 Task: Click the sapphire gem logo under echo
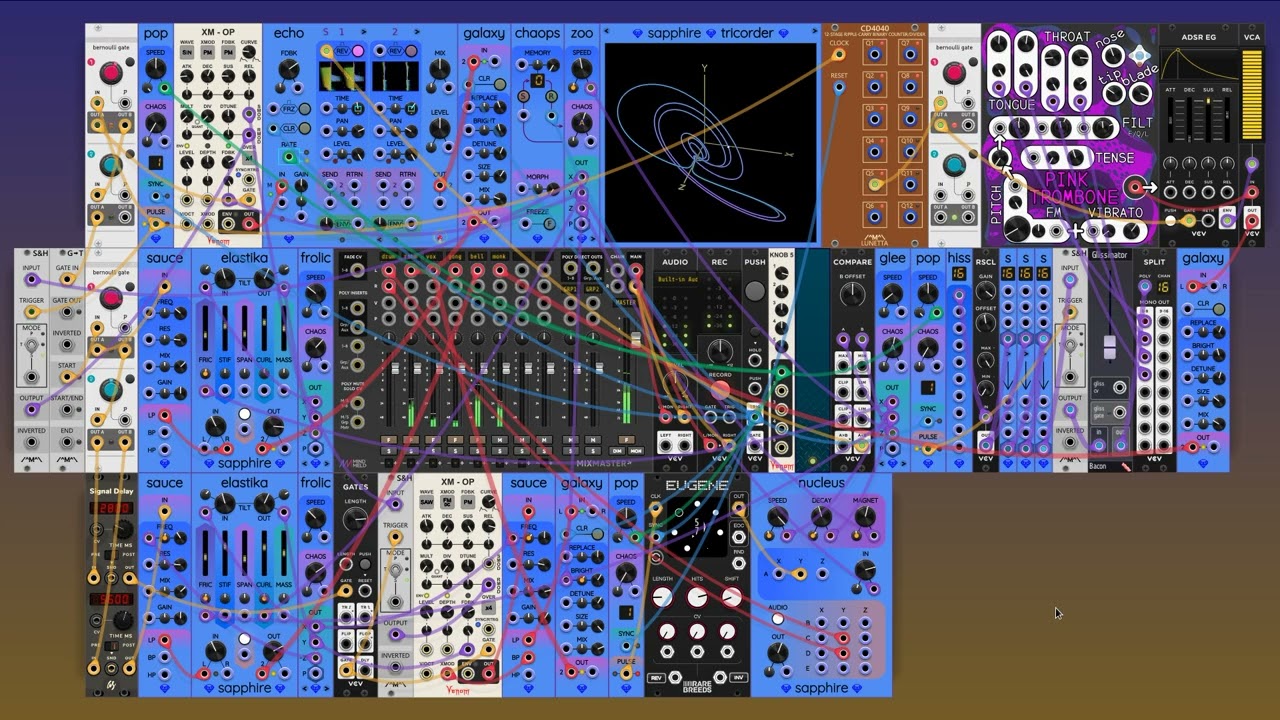coord(289,238)
